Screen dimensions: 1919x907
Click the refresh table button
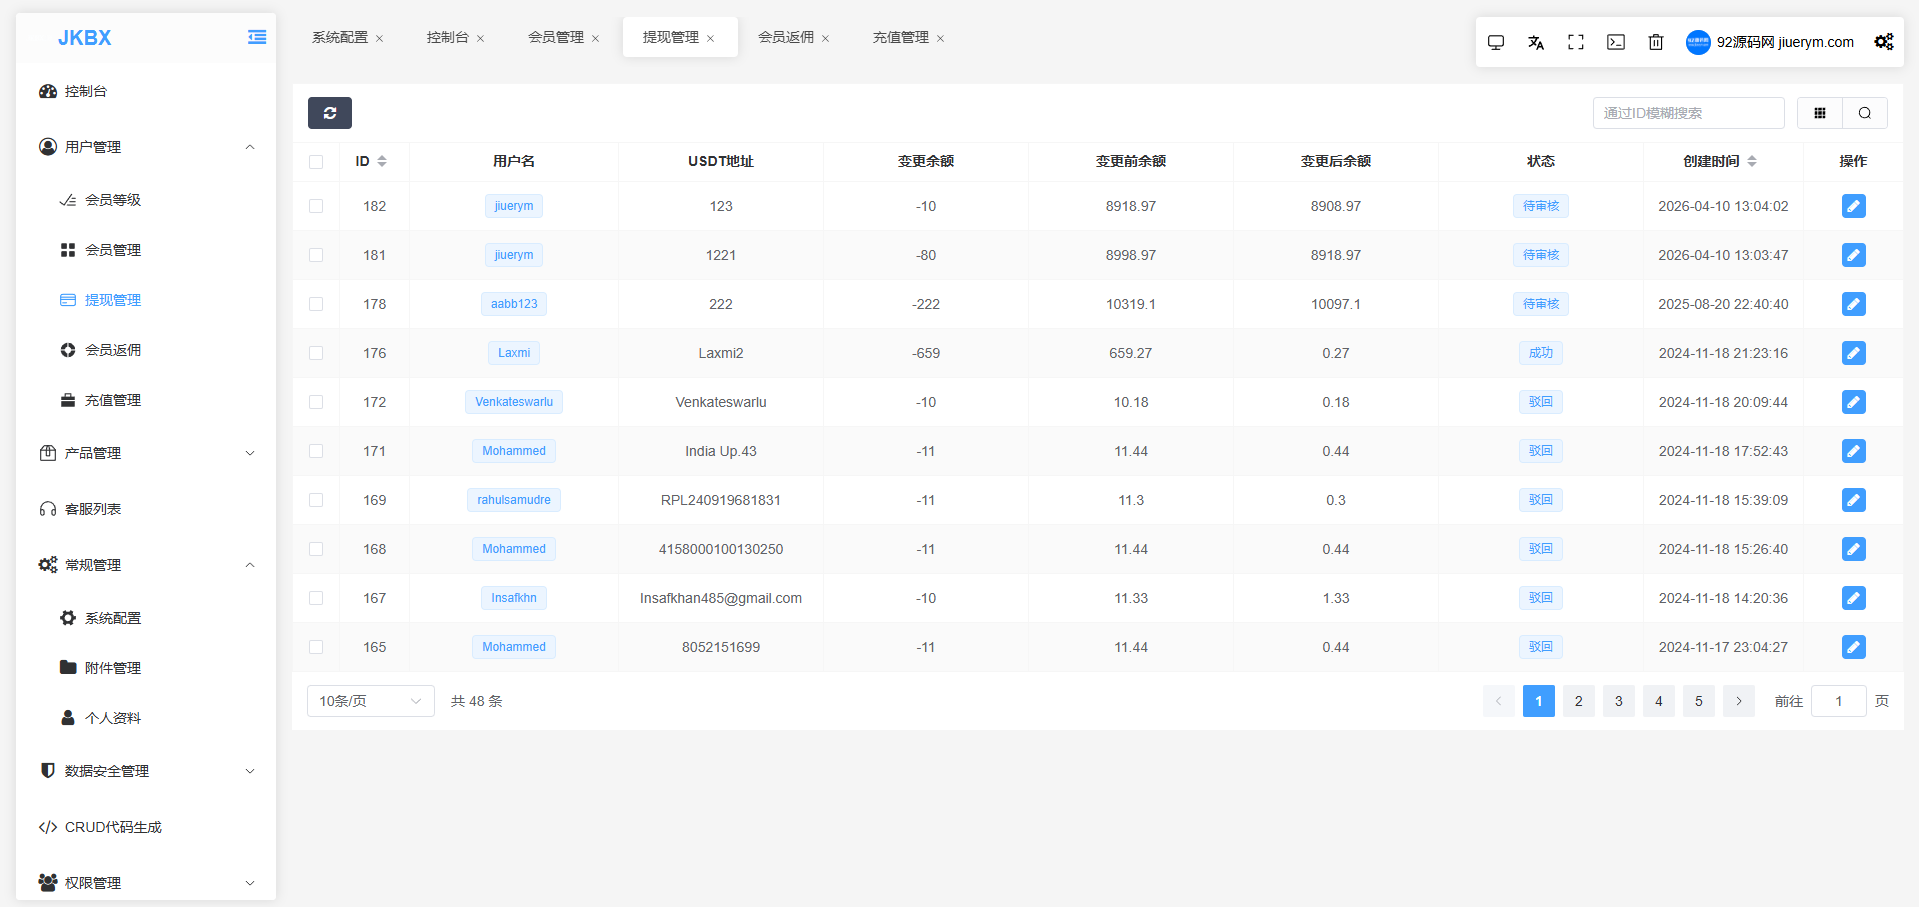tap(330, 113)
